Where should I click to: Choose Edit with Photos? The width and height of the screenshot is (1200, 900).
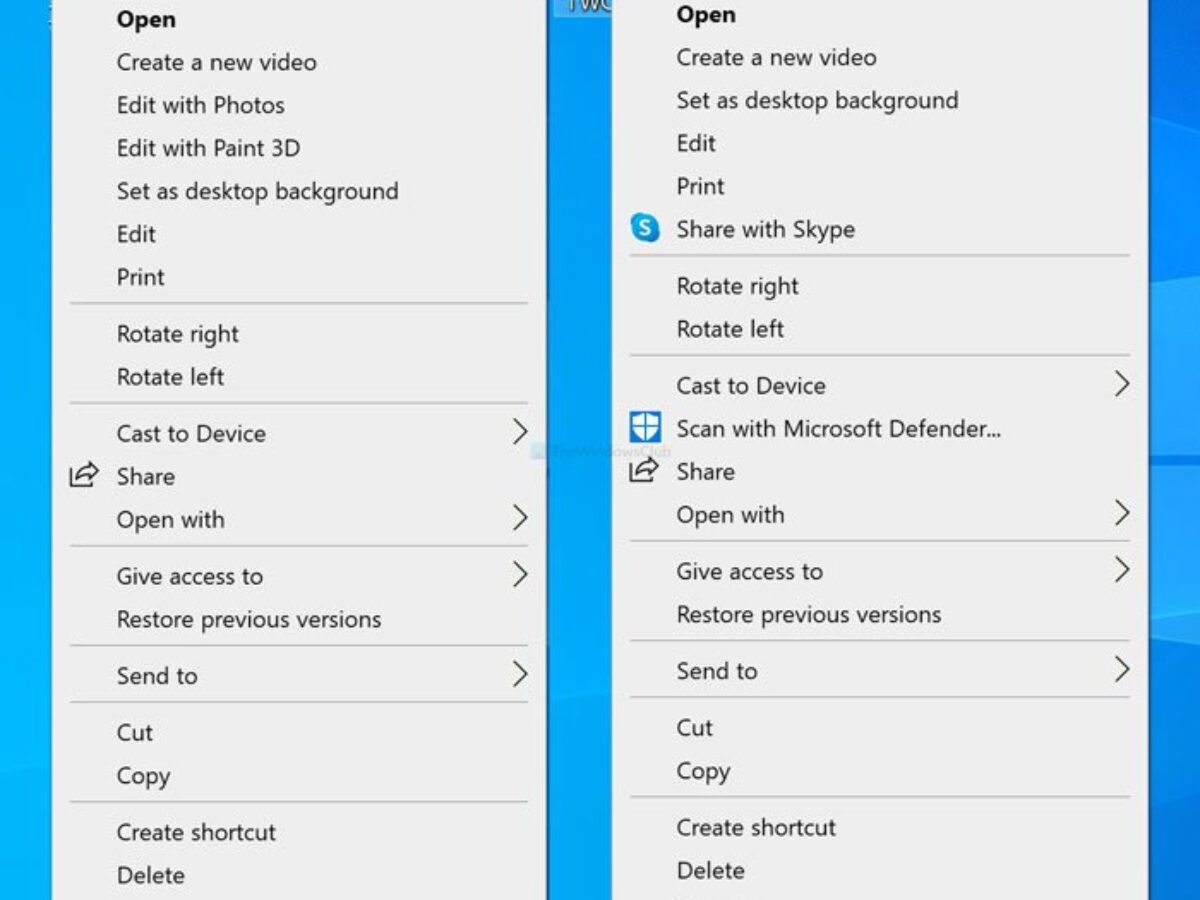coord(200,105)
